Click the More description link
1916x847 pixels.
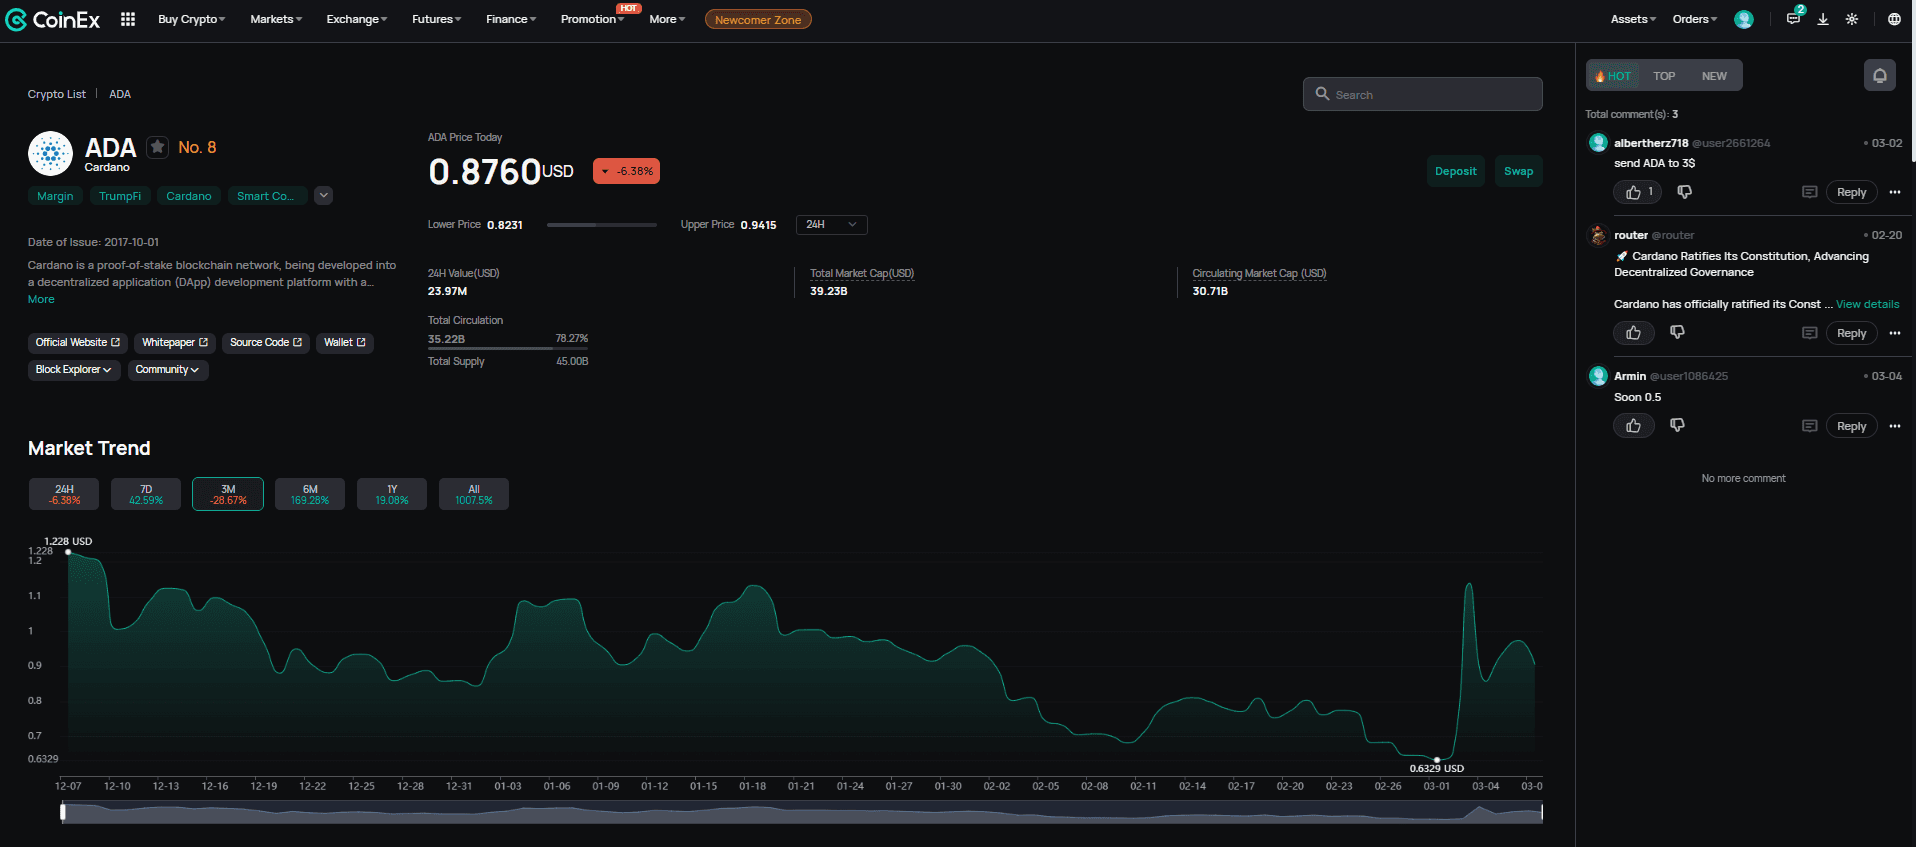pos(41,299)
